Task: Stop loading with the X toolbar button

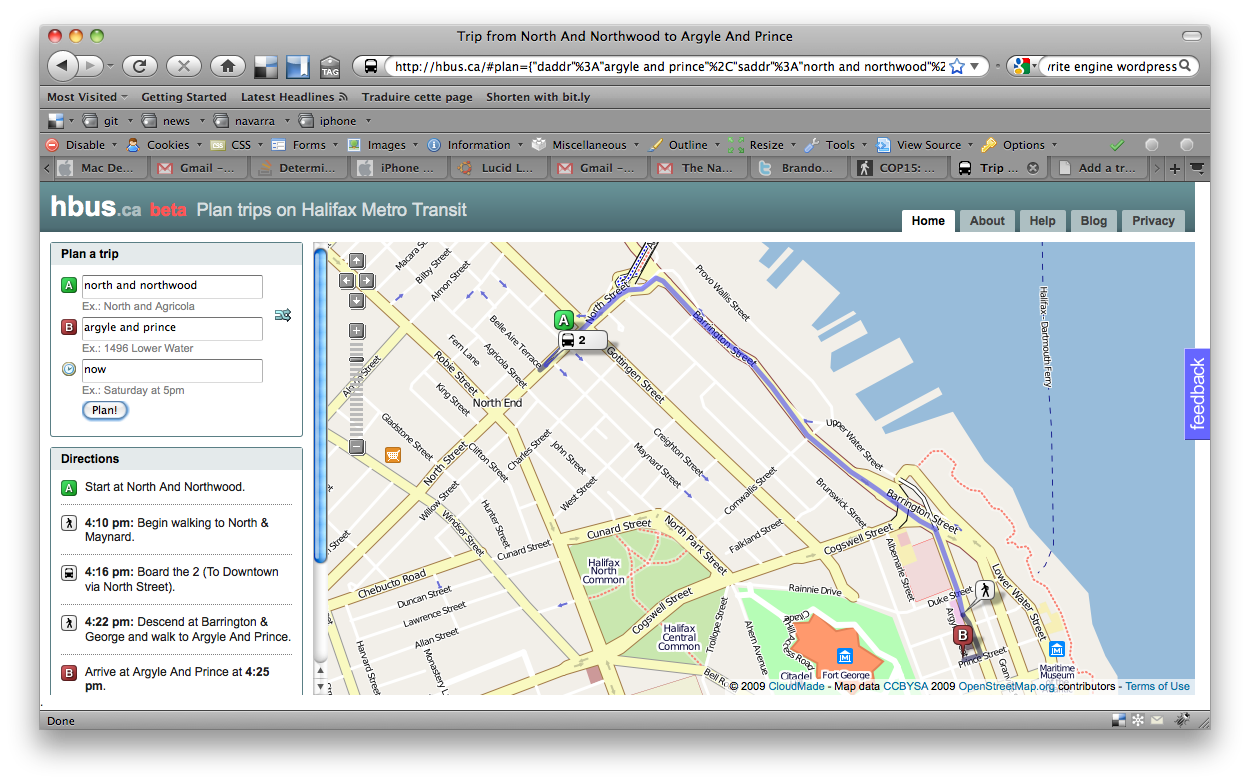Action: 184,66
